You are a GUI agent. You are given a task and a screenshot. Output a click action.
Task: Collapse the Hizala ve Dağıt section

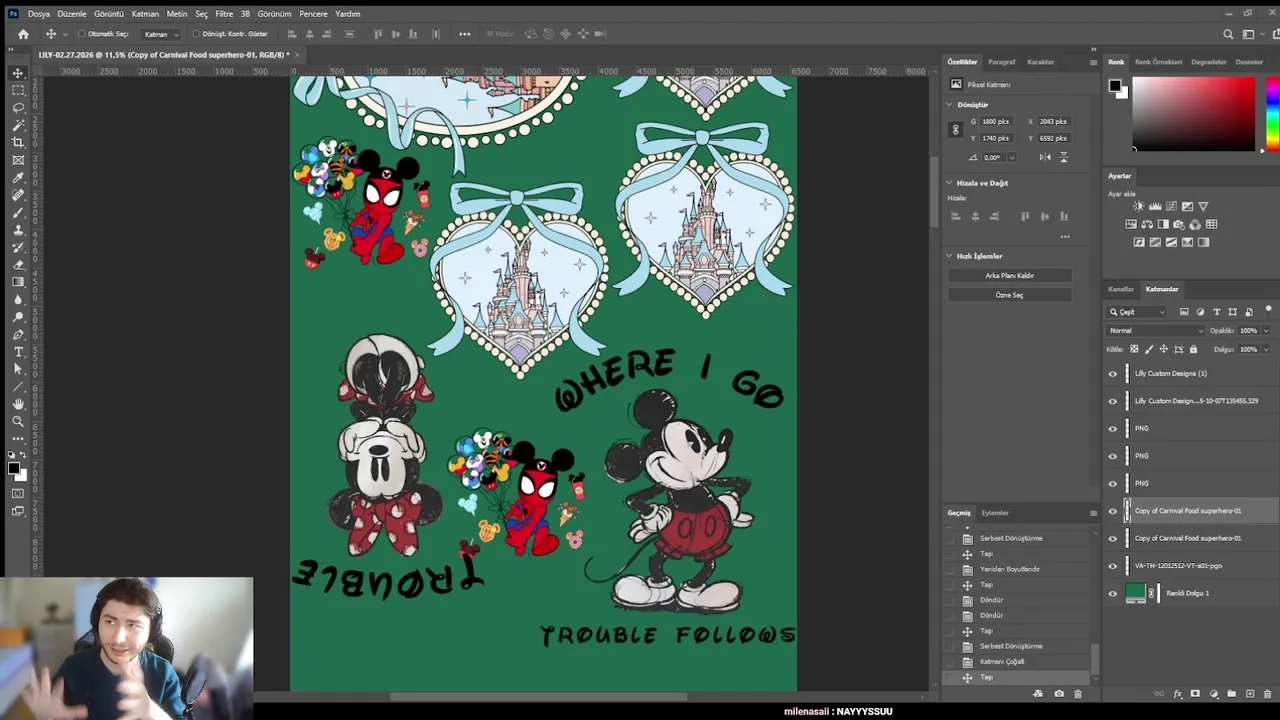click(950, 183)
